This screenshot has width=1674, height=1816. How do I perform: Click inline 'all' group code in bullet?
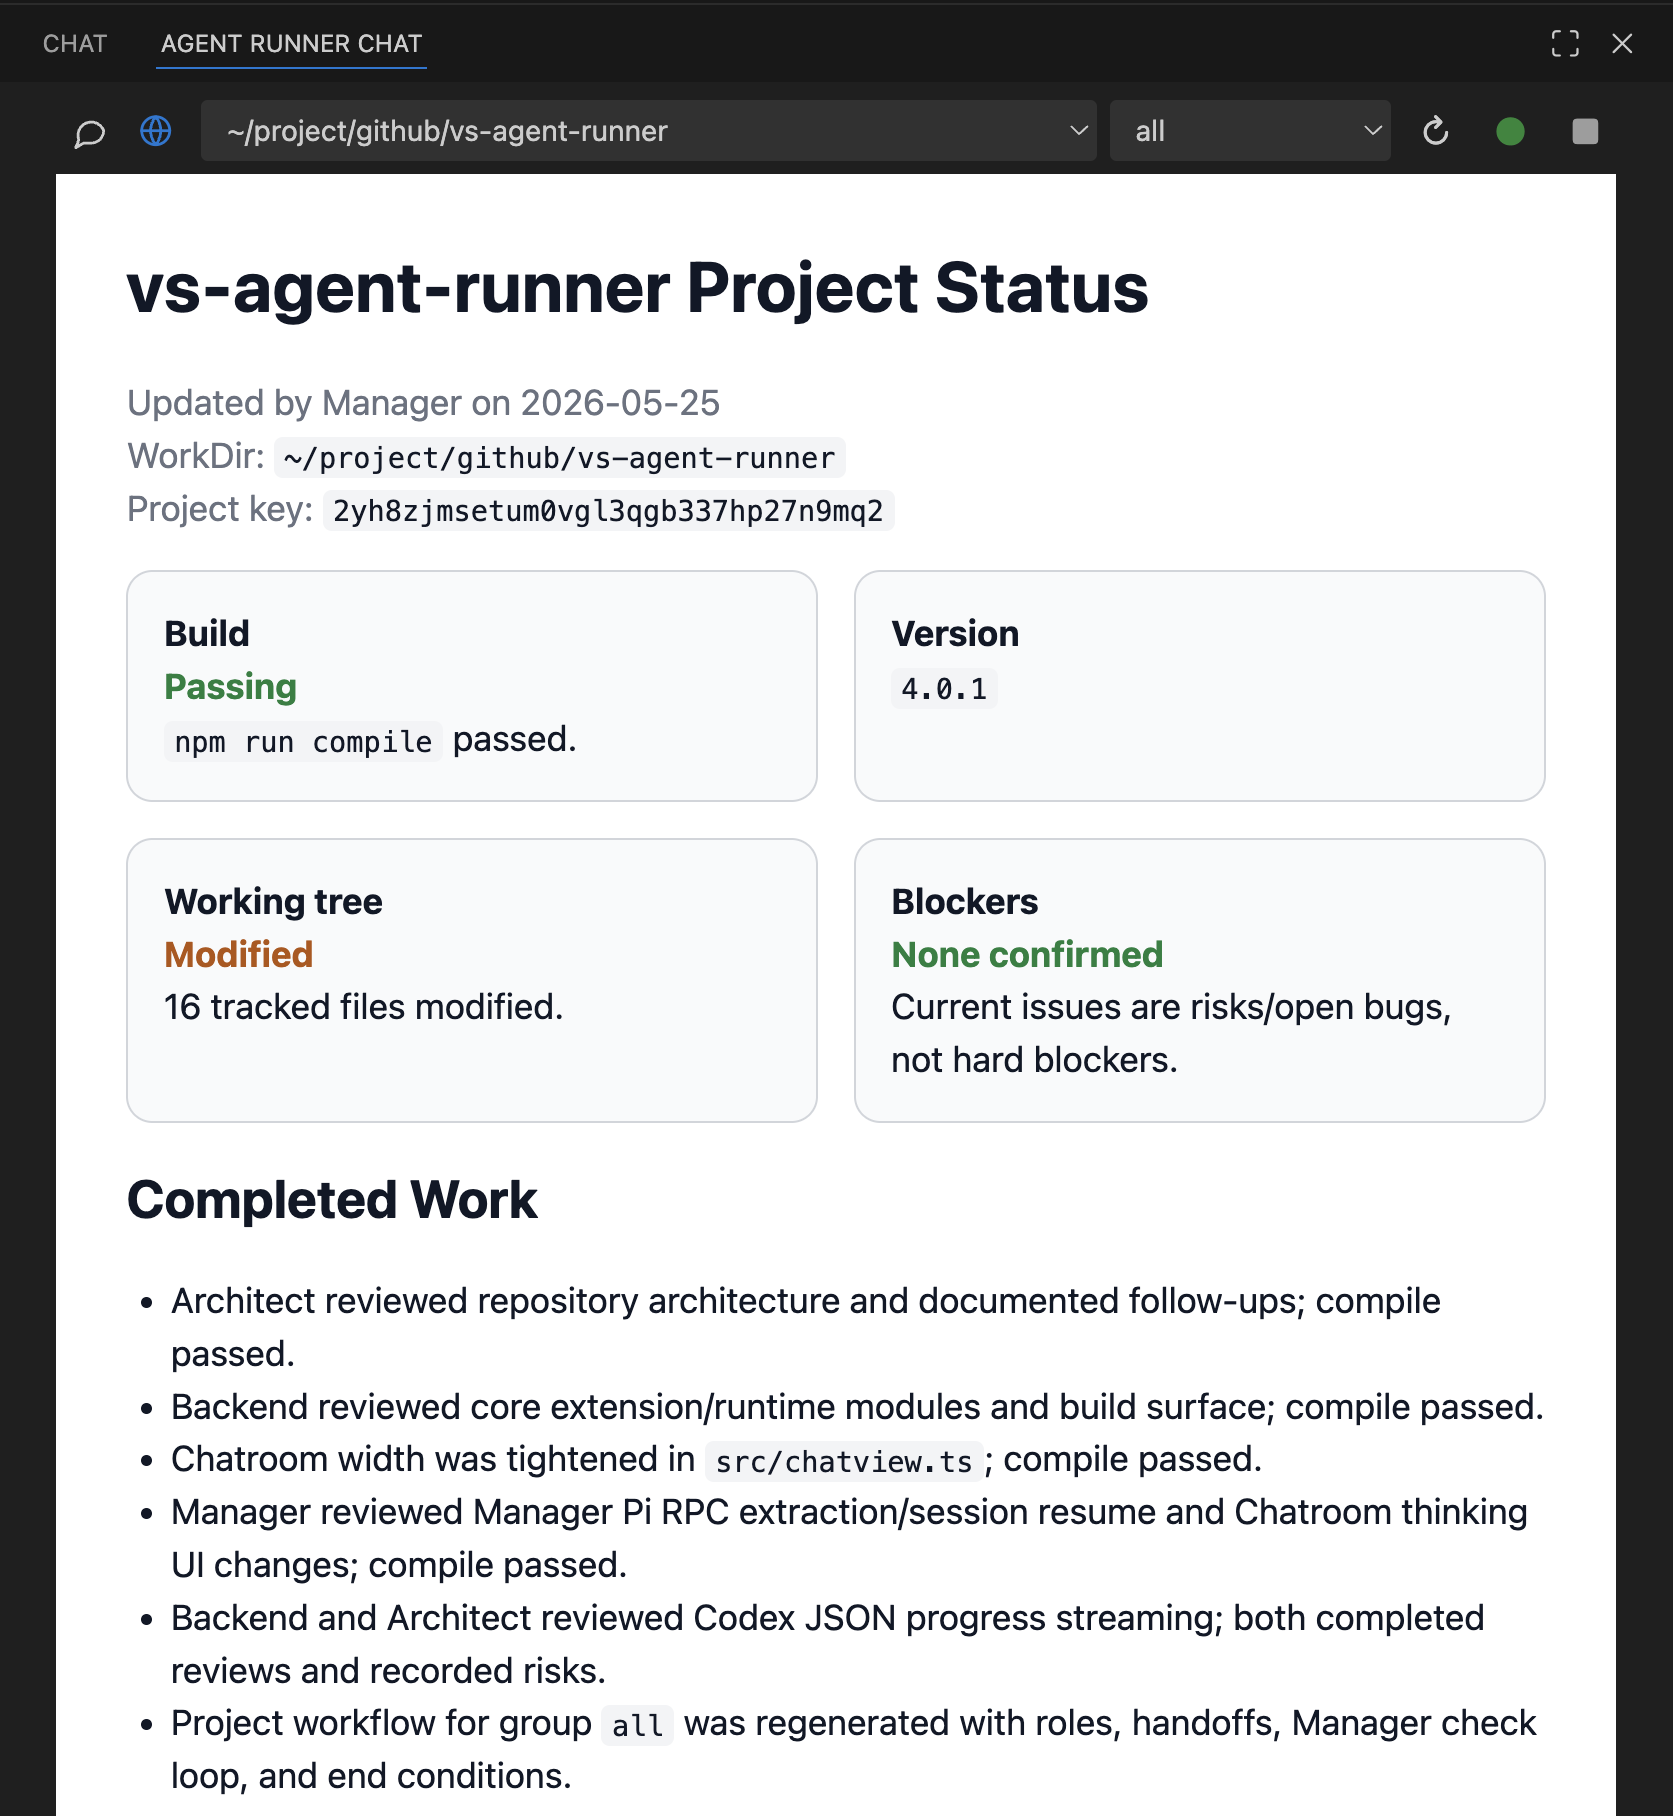(x=637, y=1726)
